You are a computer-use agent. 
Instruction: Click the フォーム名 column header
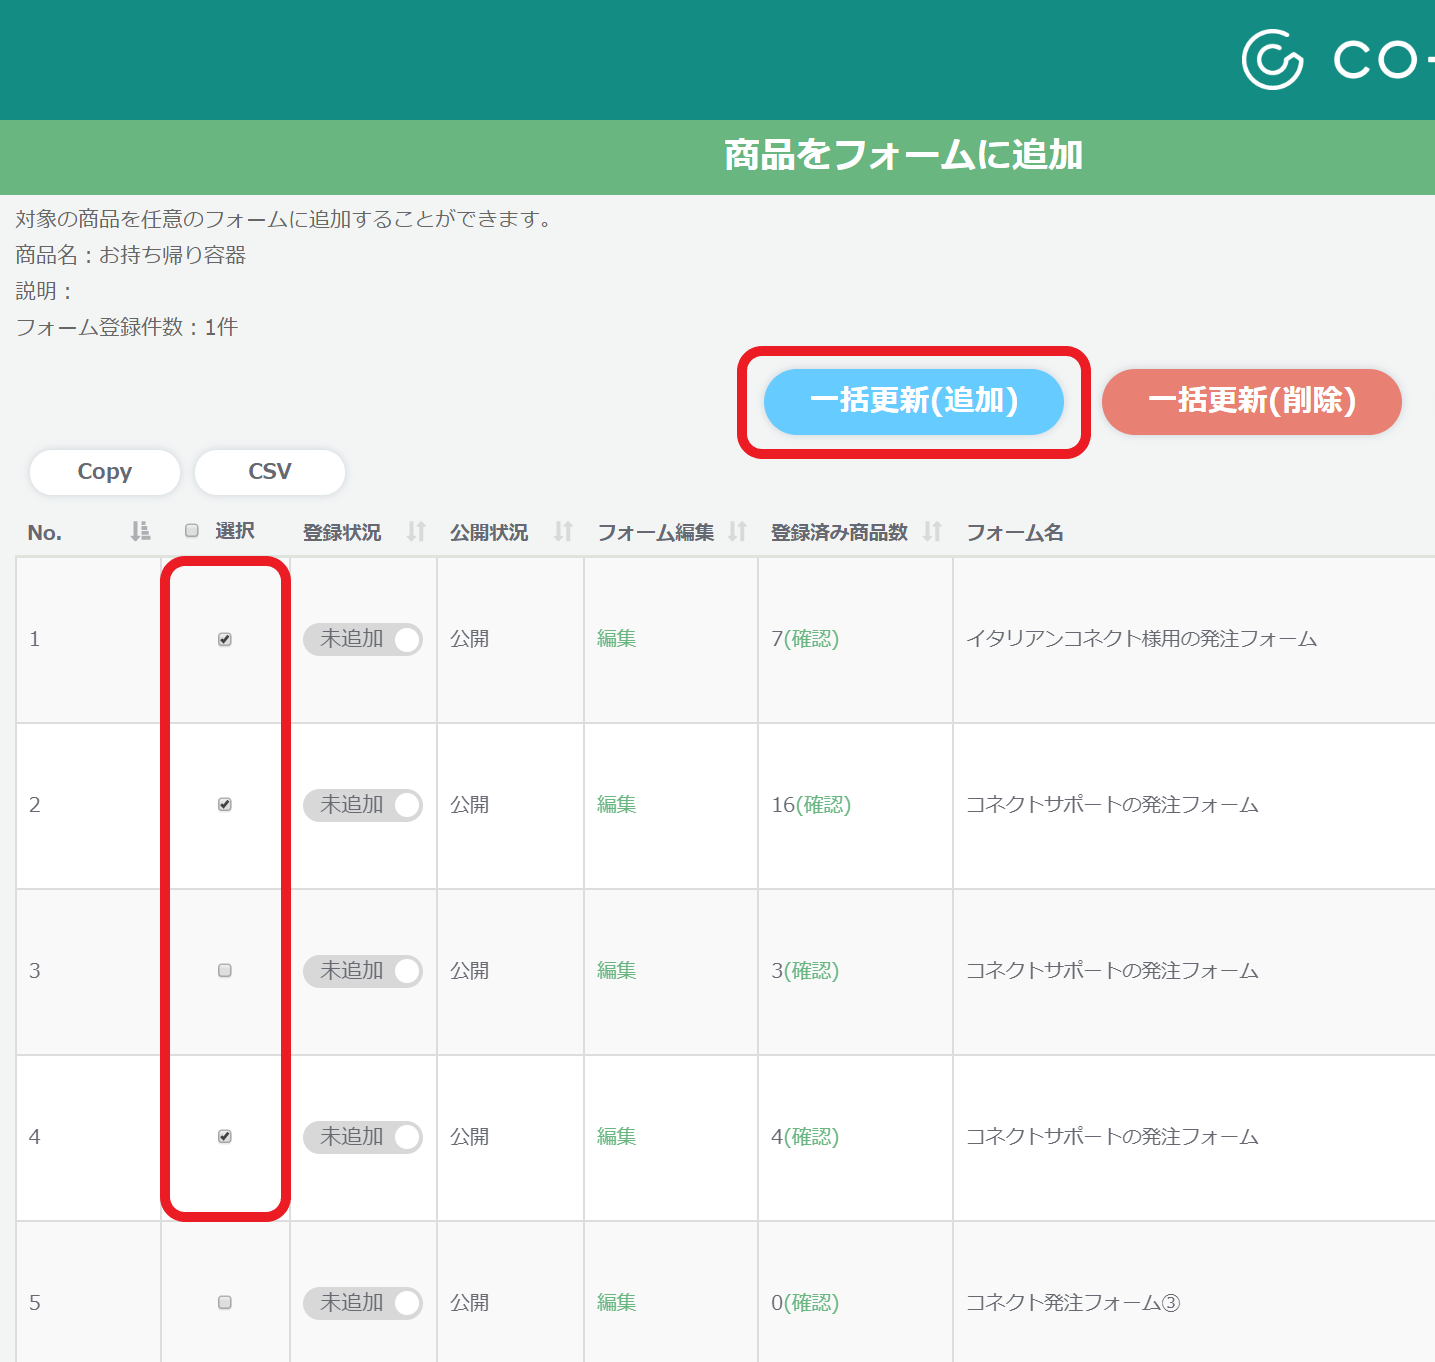[1014, 532]
